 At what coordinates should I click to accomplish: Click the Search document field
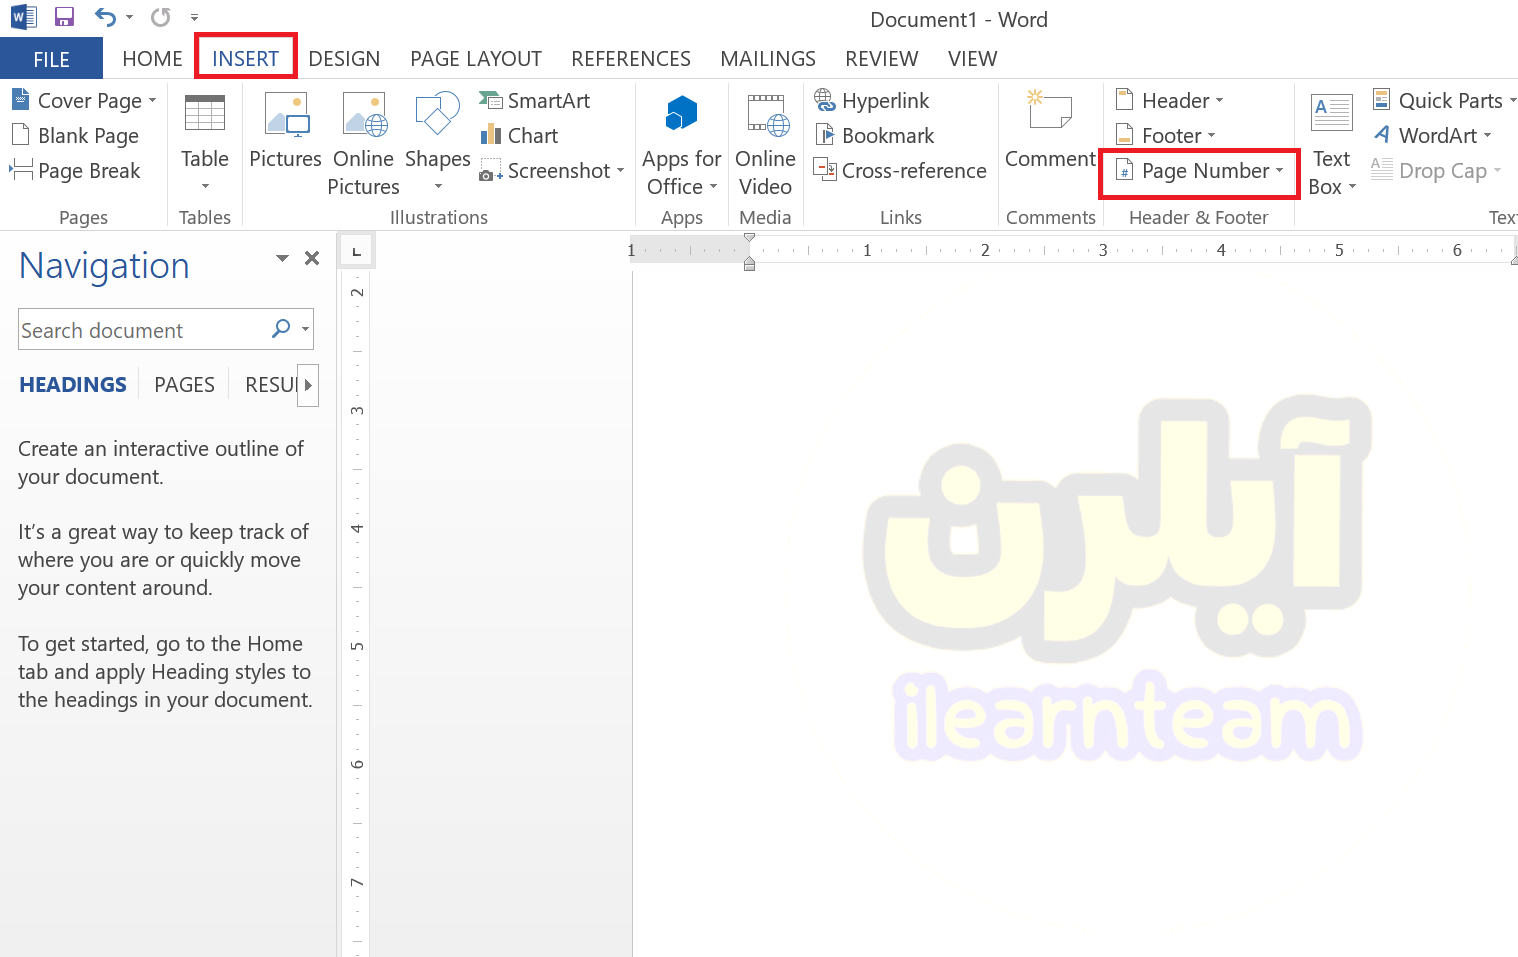click(x=140, y=330)
